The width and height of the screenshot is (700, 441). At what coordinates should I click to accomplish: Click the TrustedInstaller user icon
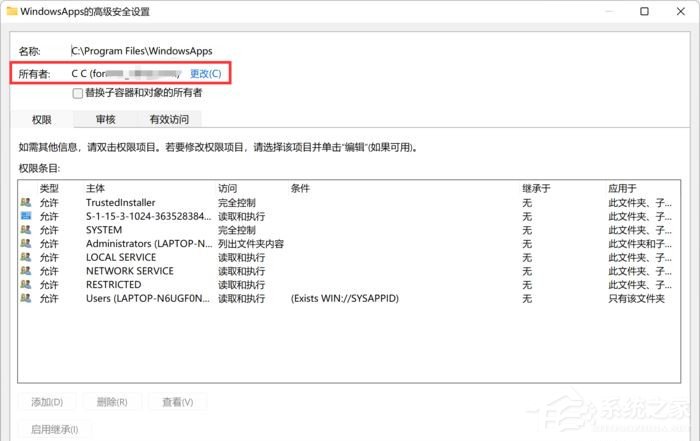25,203
